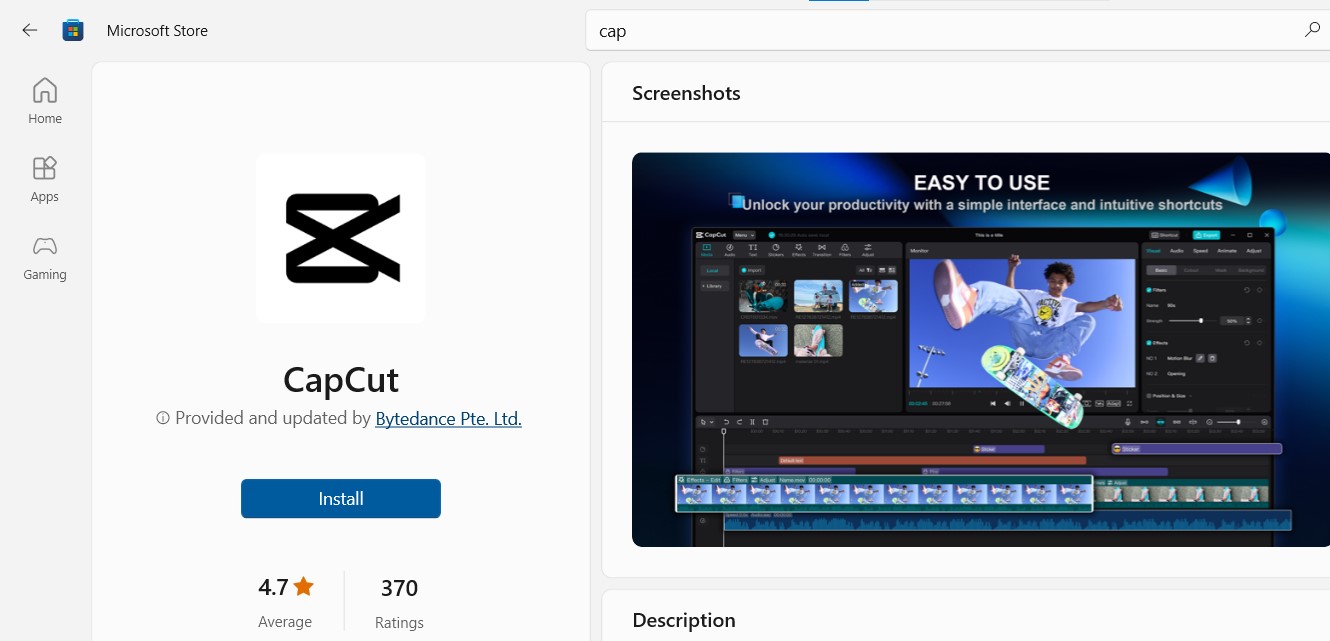Open the 'EASY TO USE' screenshot

(x=980, y=350)
